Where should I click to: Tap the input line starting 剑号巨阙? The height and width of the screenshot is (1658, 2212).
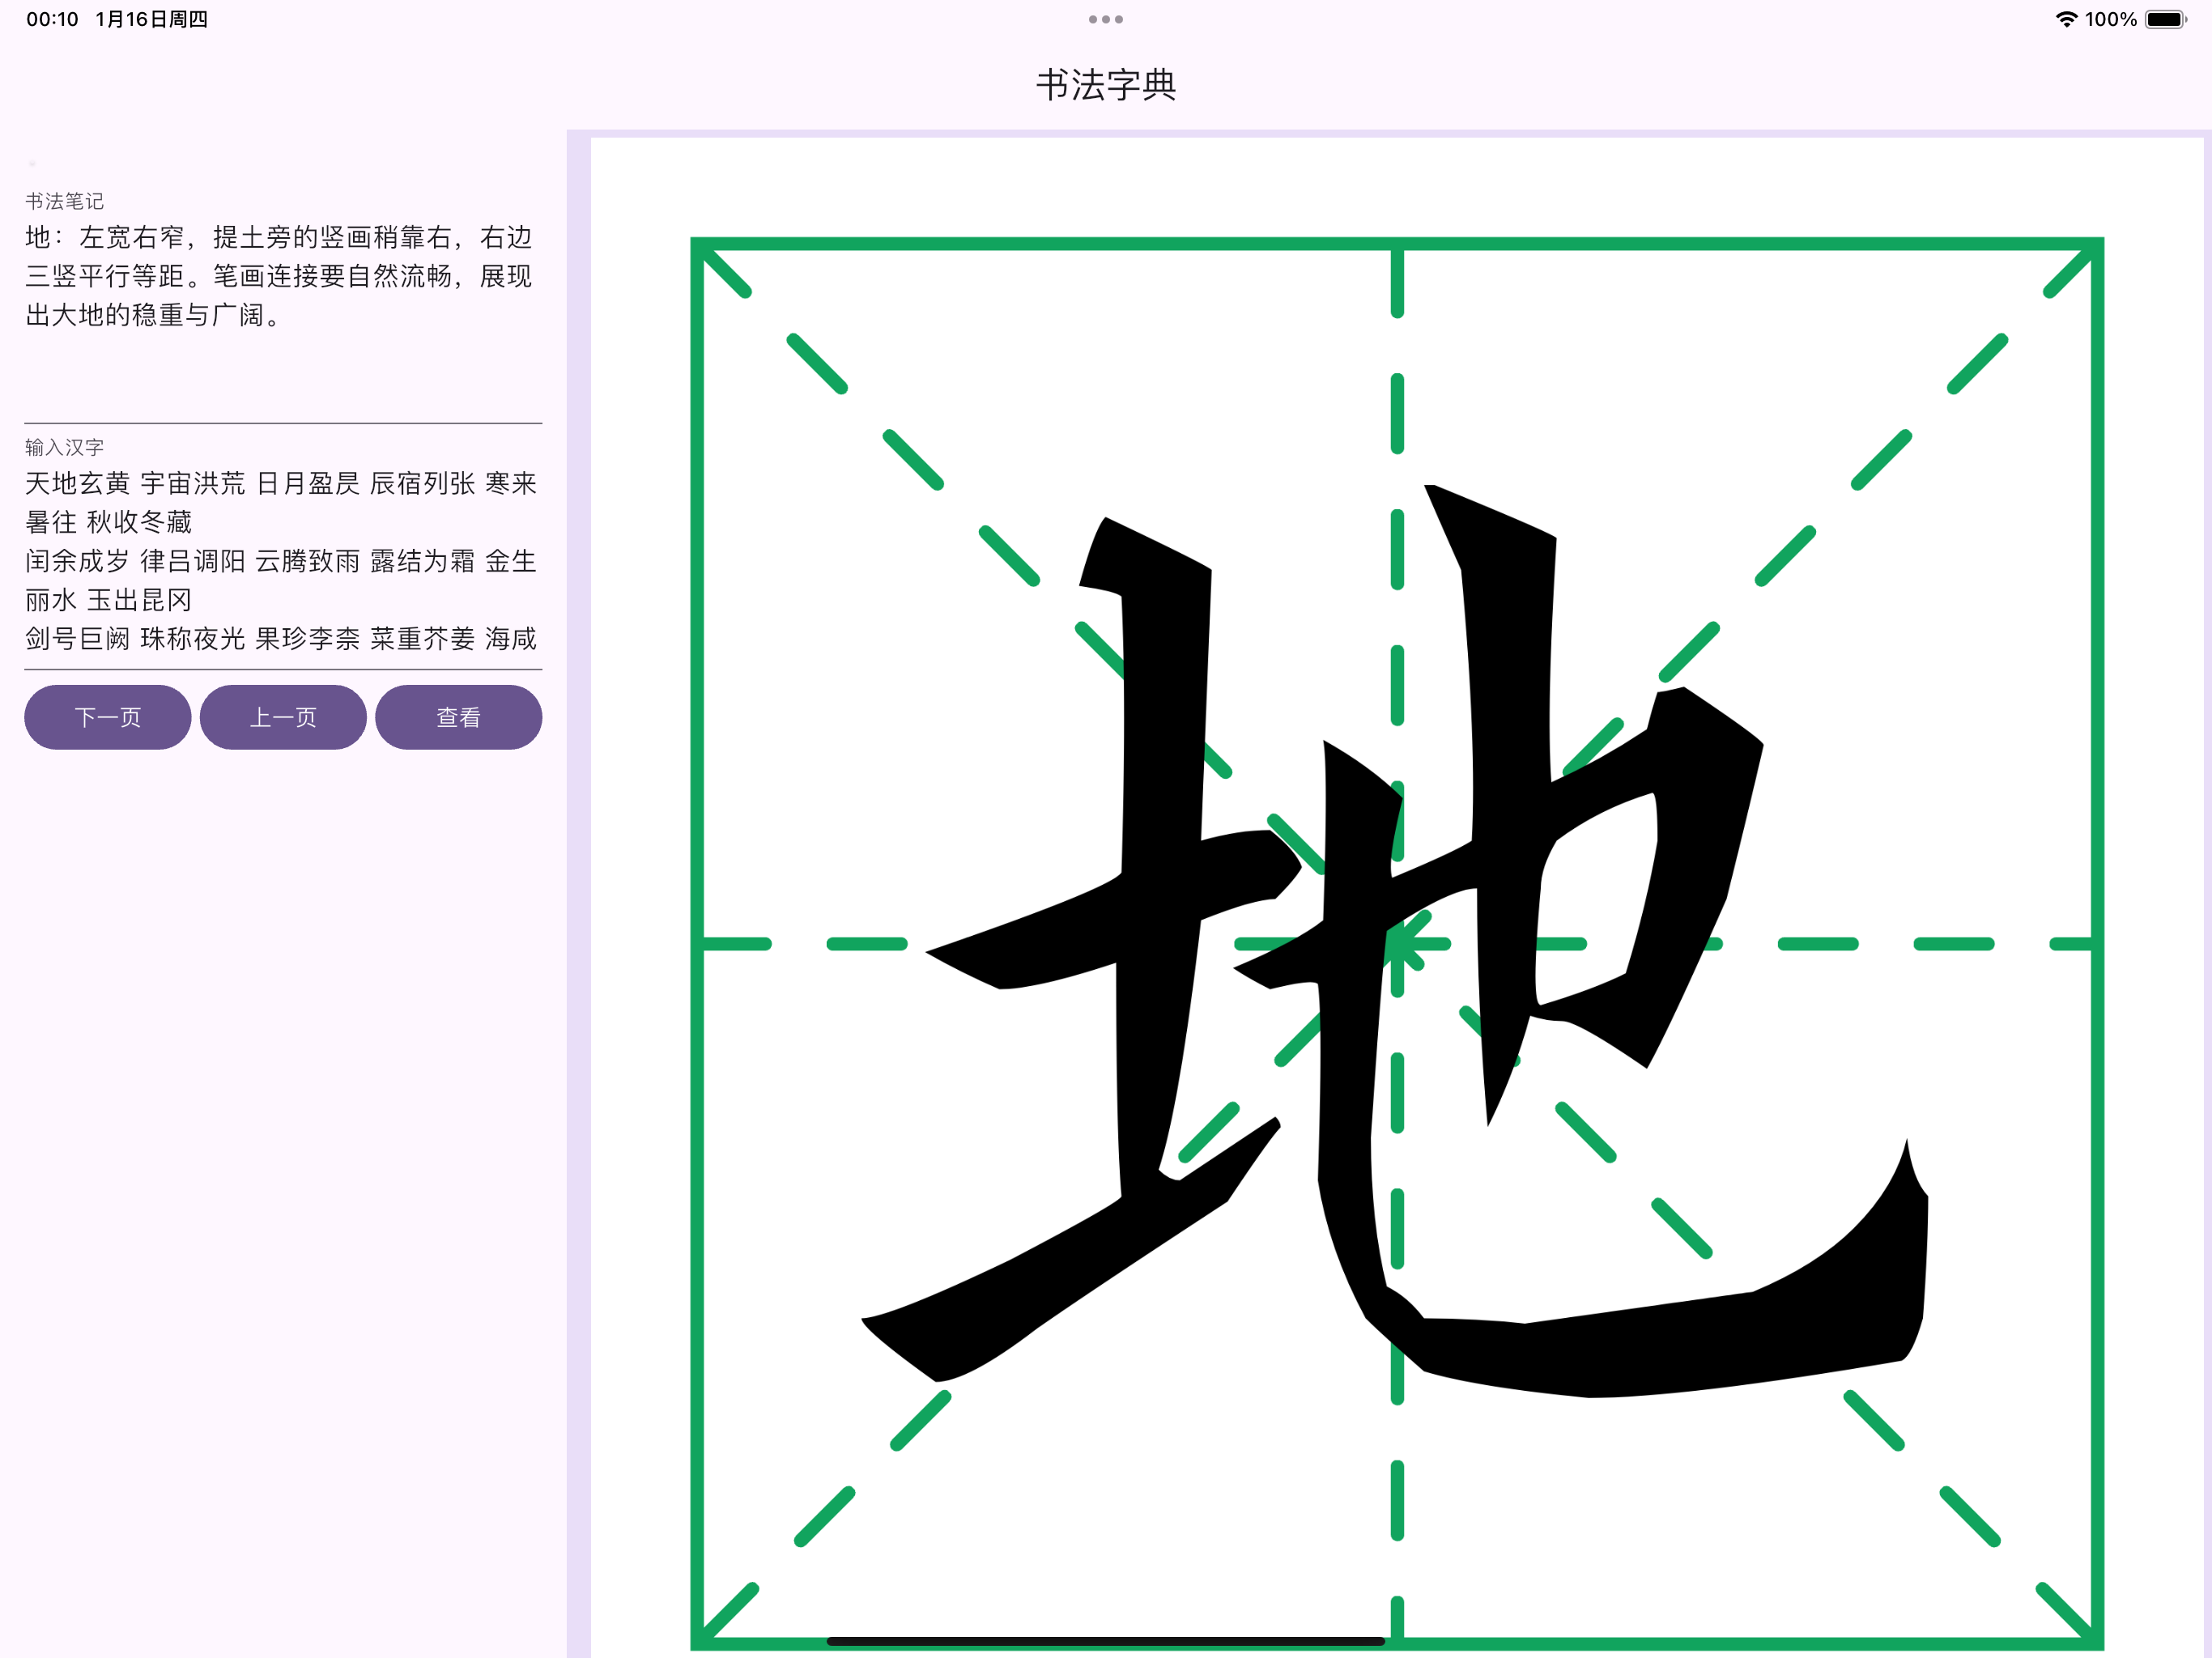[281, 638]
